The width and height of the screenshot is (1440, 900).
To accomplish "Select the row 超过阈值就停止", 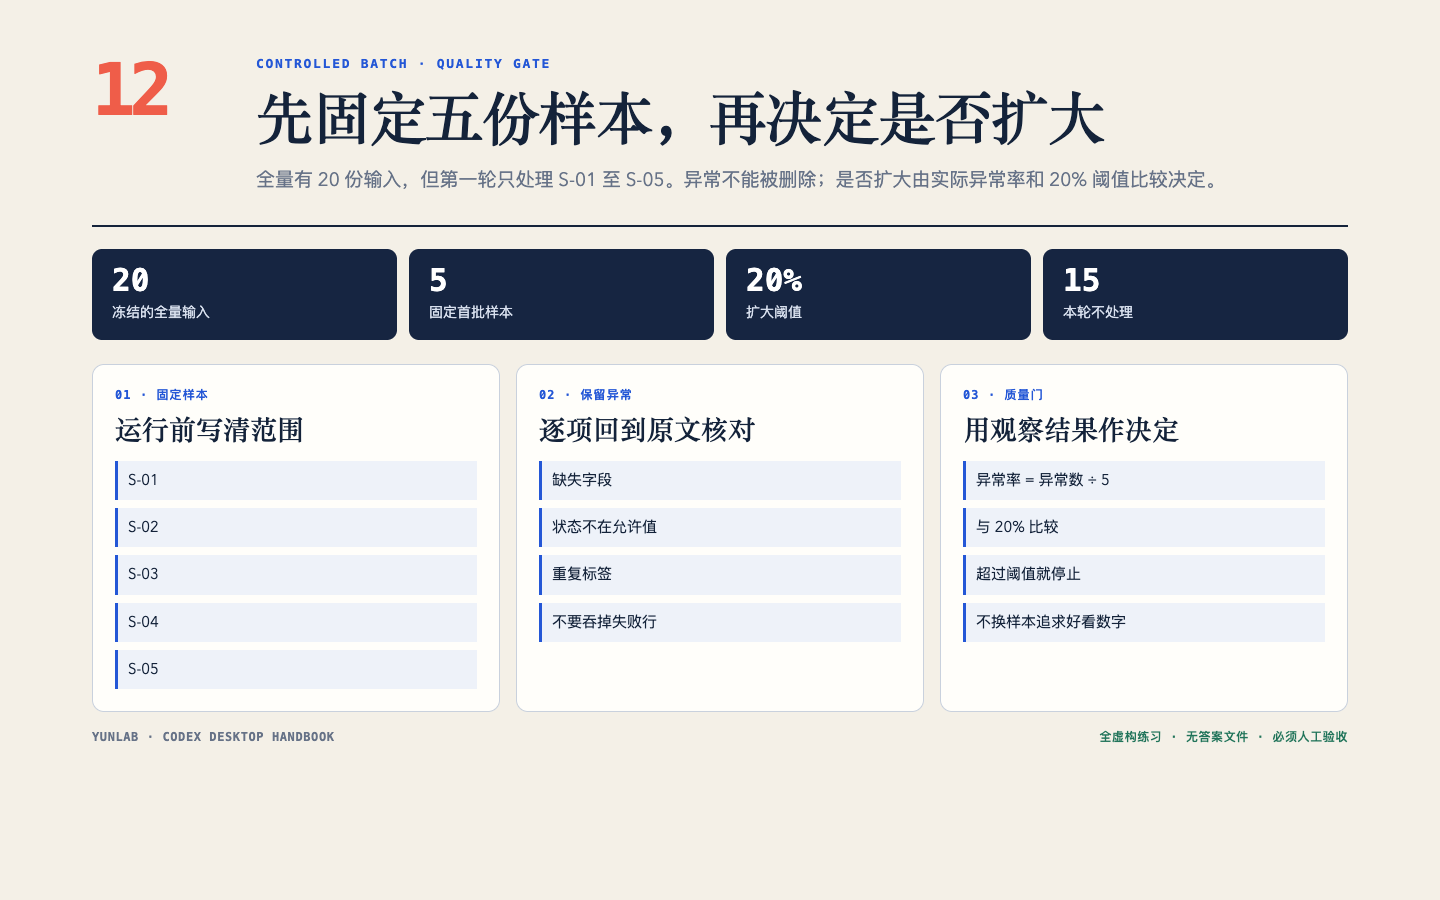I will coord(1144,575).
